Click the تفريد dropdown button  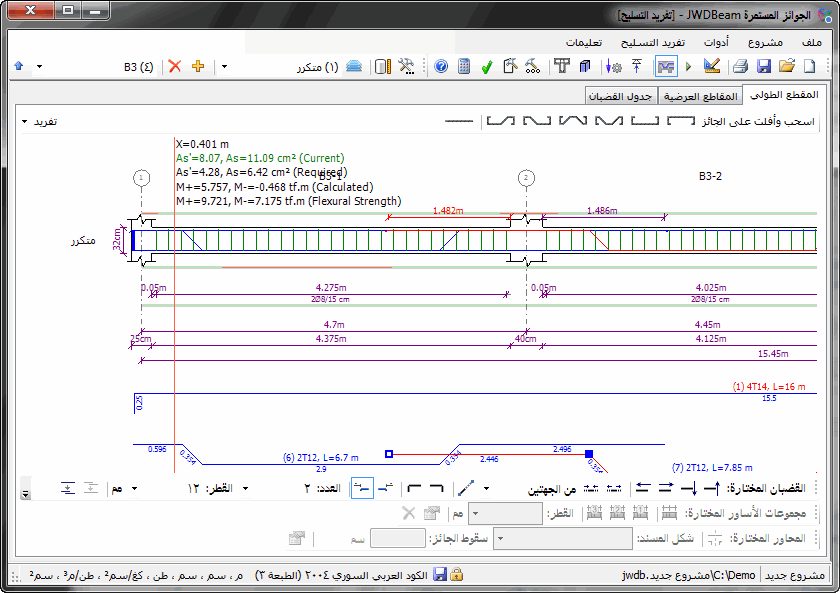click(40, 121)
